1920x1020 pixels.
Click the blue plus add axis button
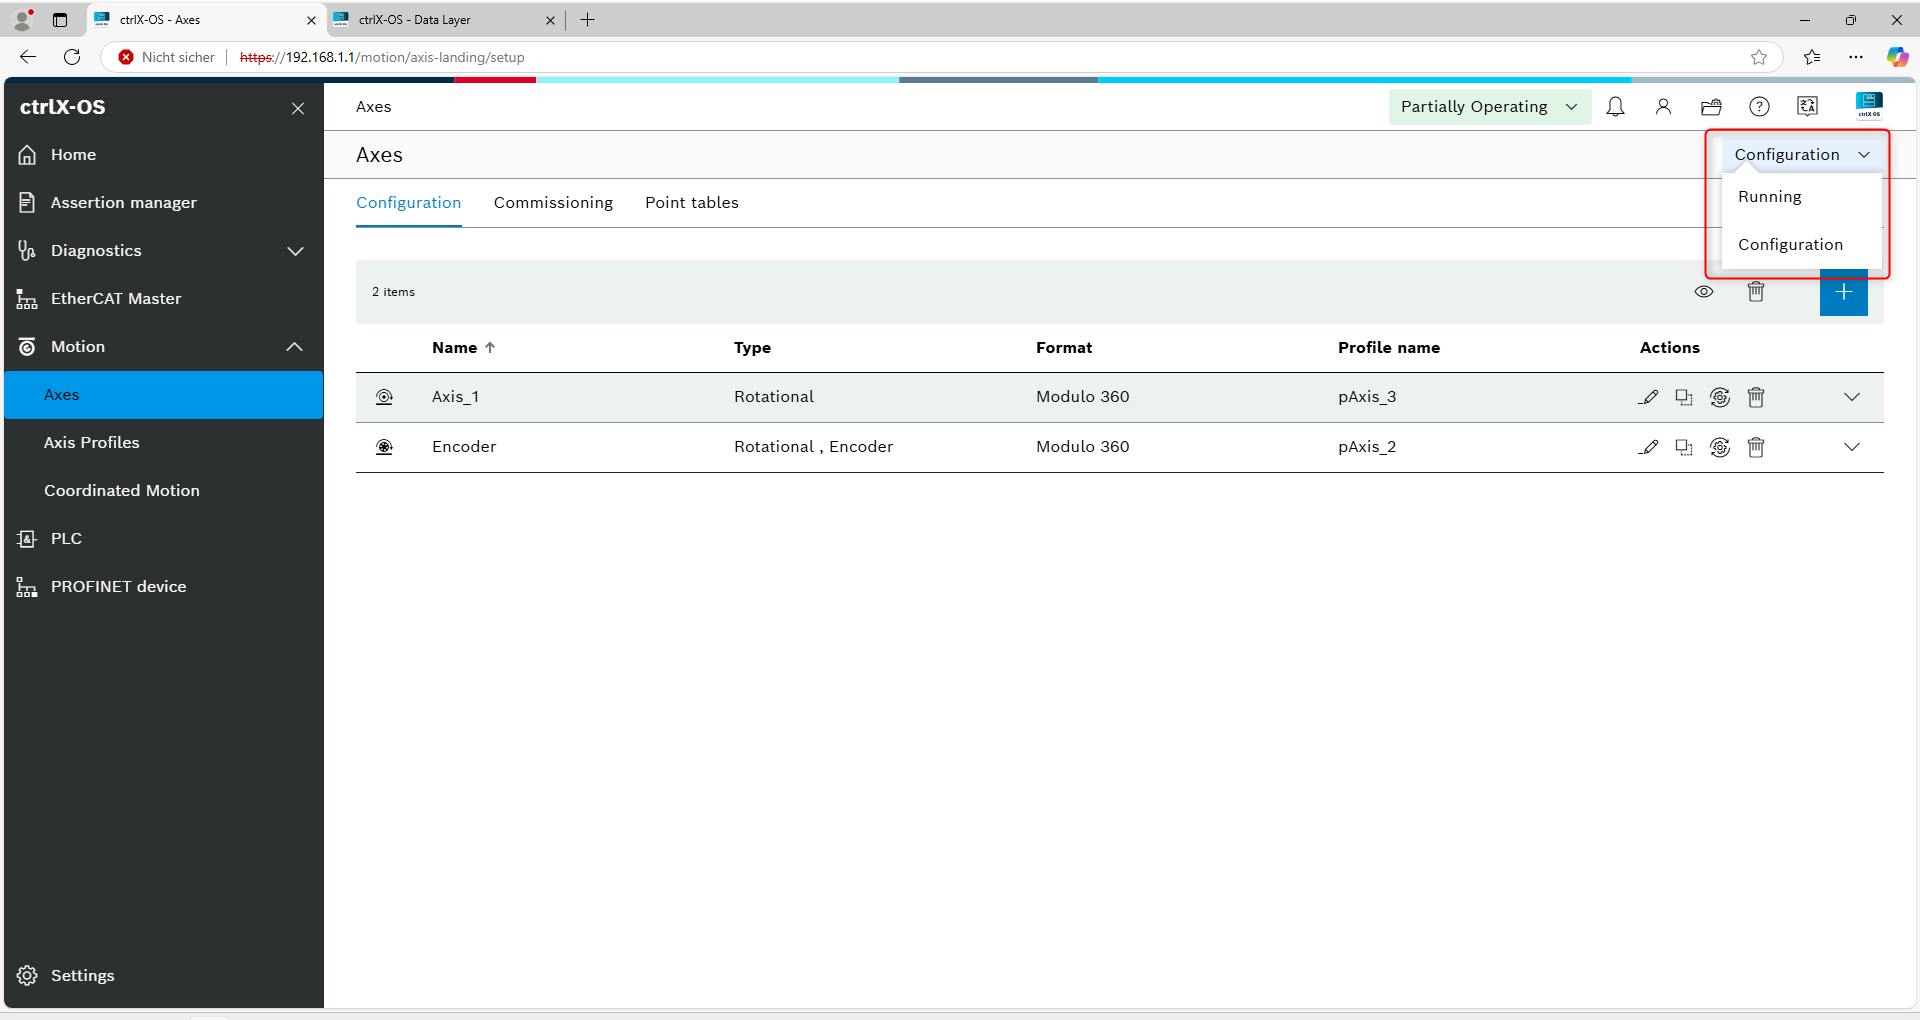tap(1843, 292)
